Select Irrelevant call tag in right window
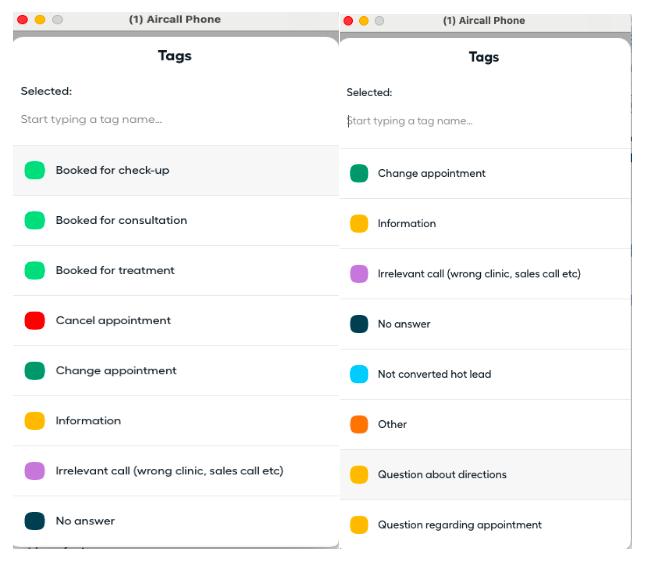This screenshot has width=649, height=562. pyautogui.click(x=478, y=274)
